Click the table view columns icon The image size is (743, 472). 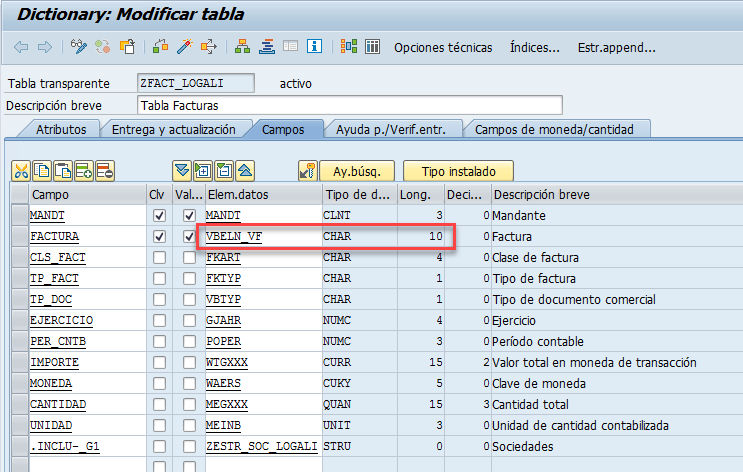tap(372, 46)
